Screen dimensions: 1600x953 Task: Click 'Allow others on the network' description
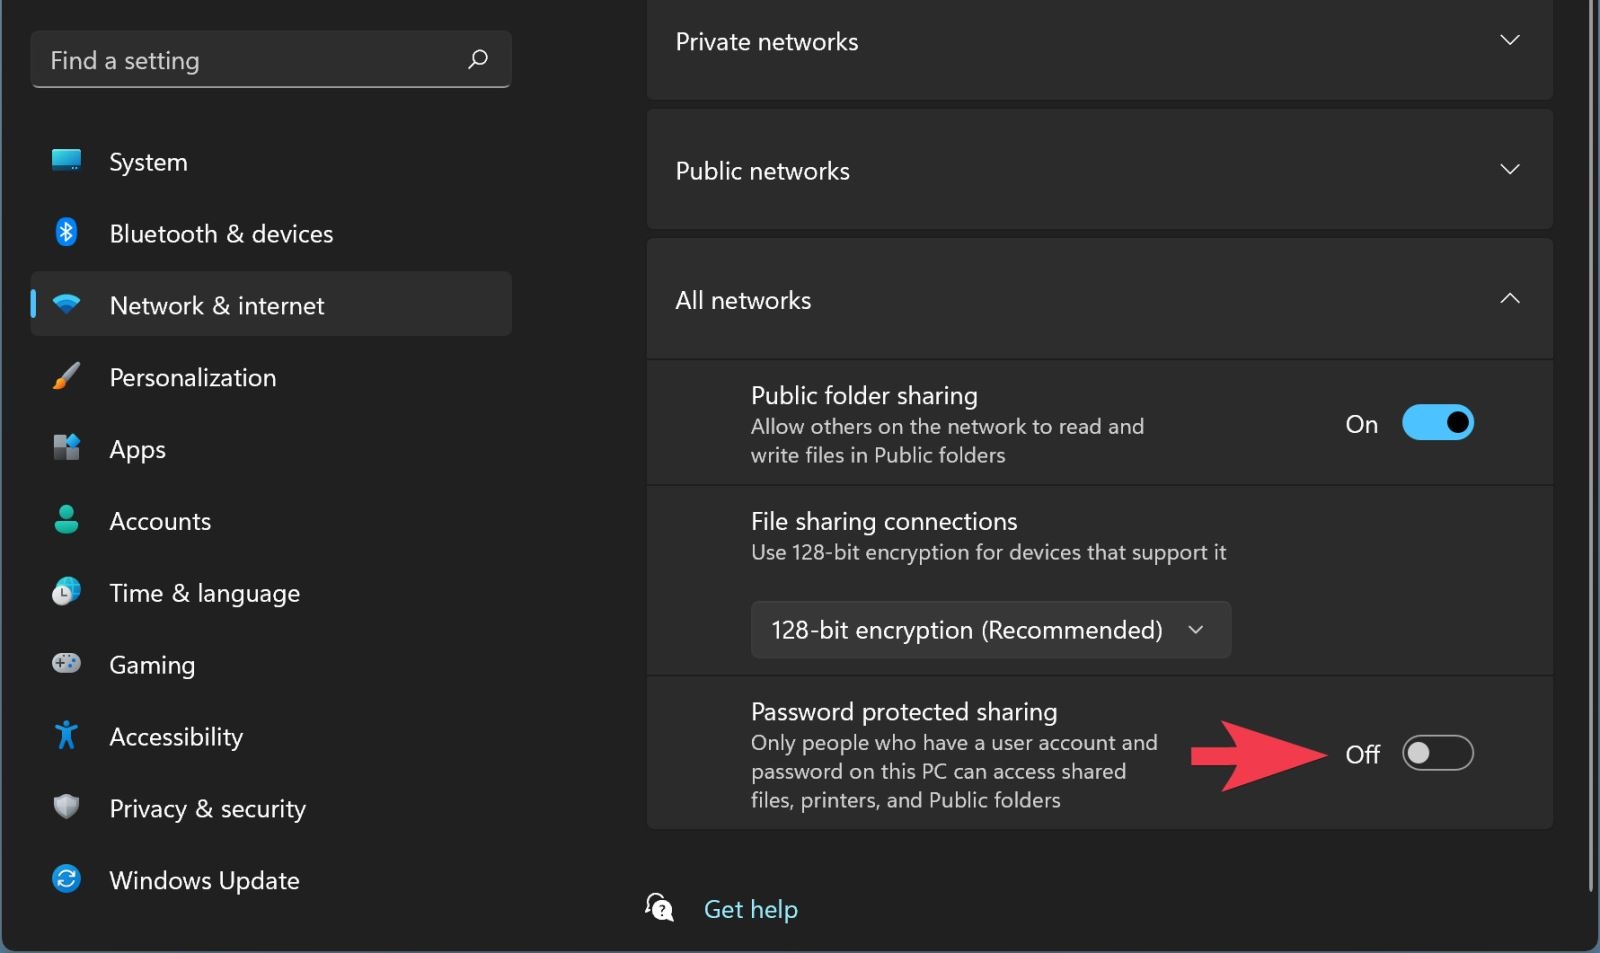tap(947, 440)
